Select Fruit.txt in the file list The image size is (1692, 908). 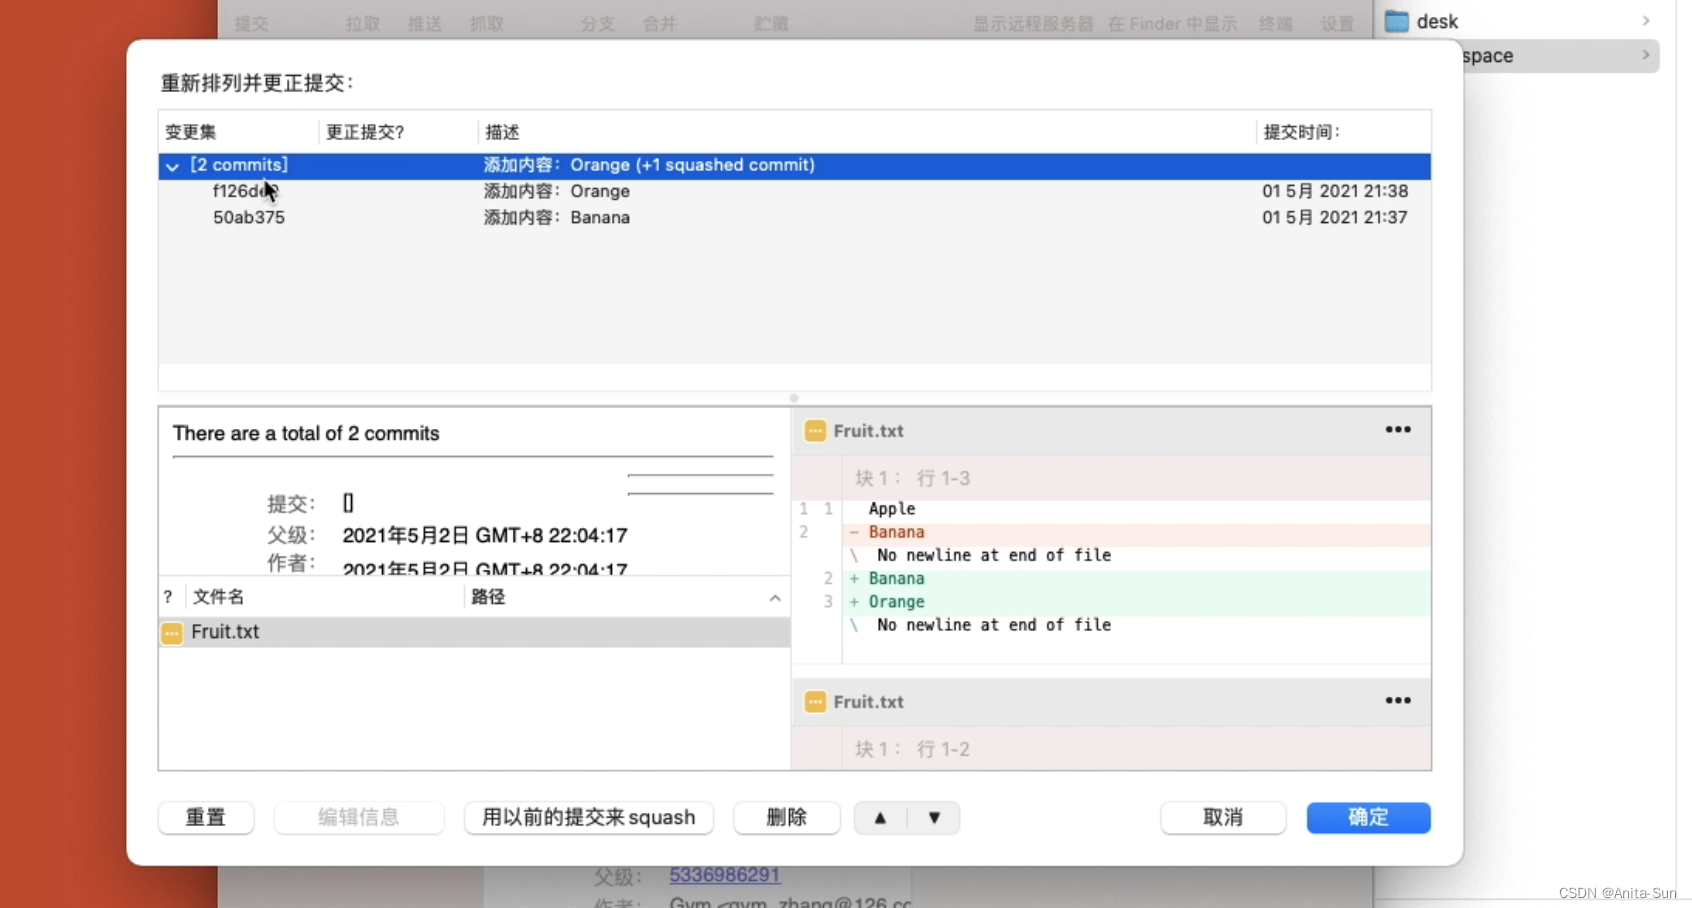pos(474,632)
